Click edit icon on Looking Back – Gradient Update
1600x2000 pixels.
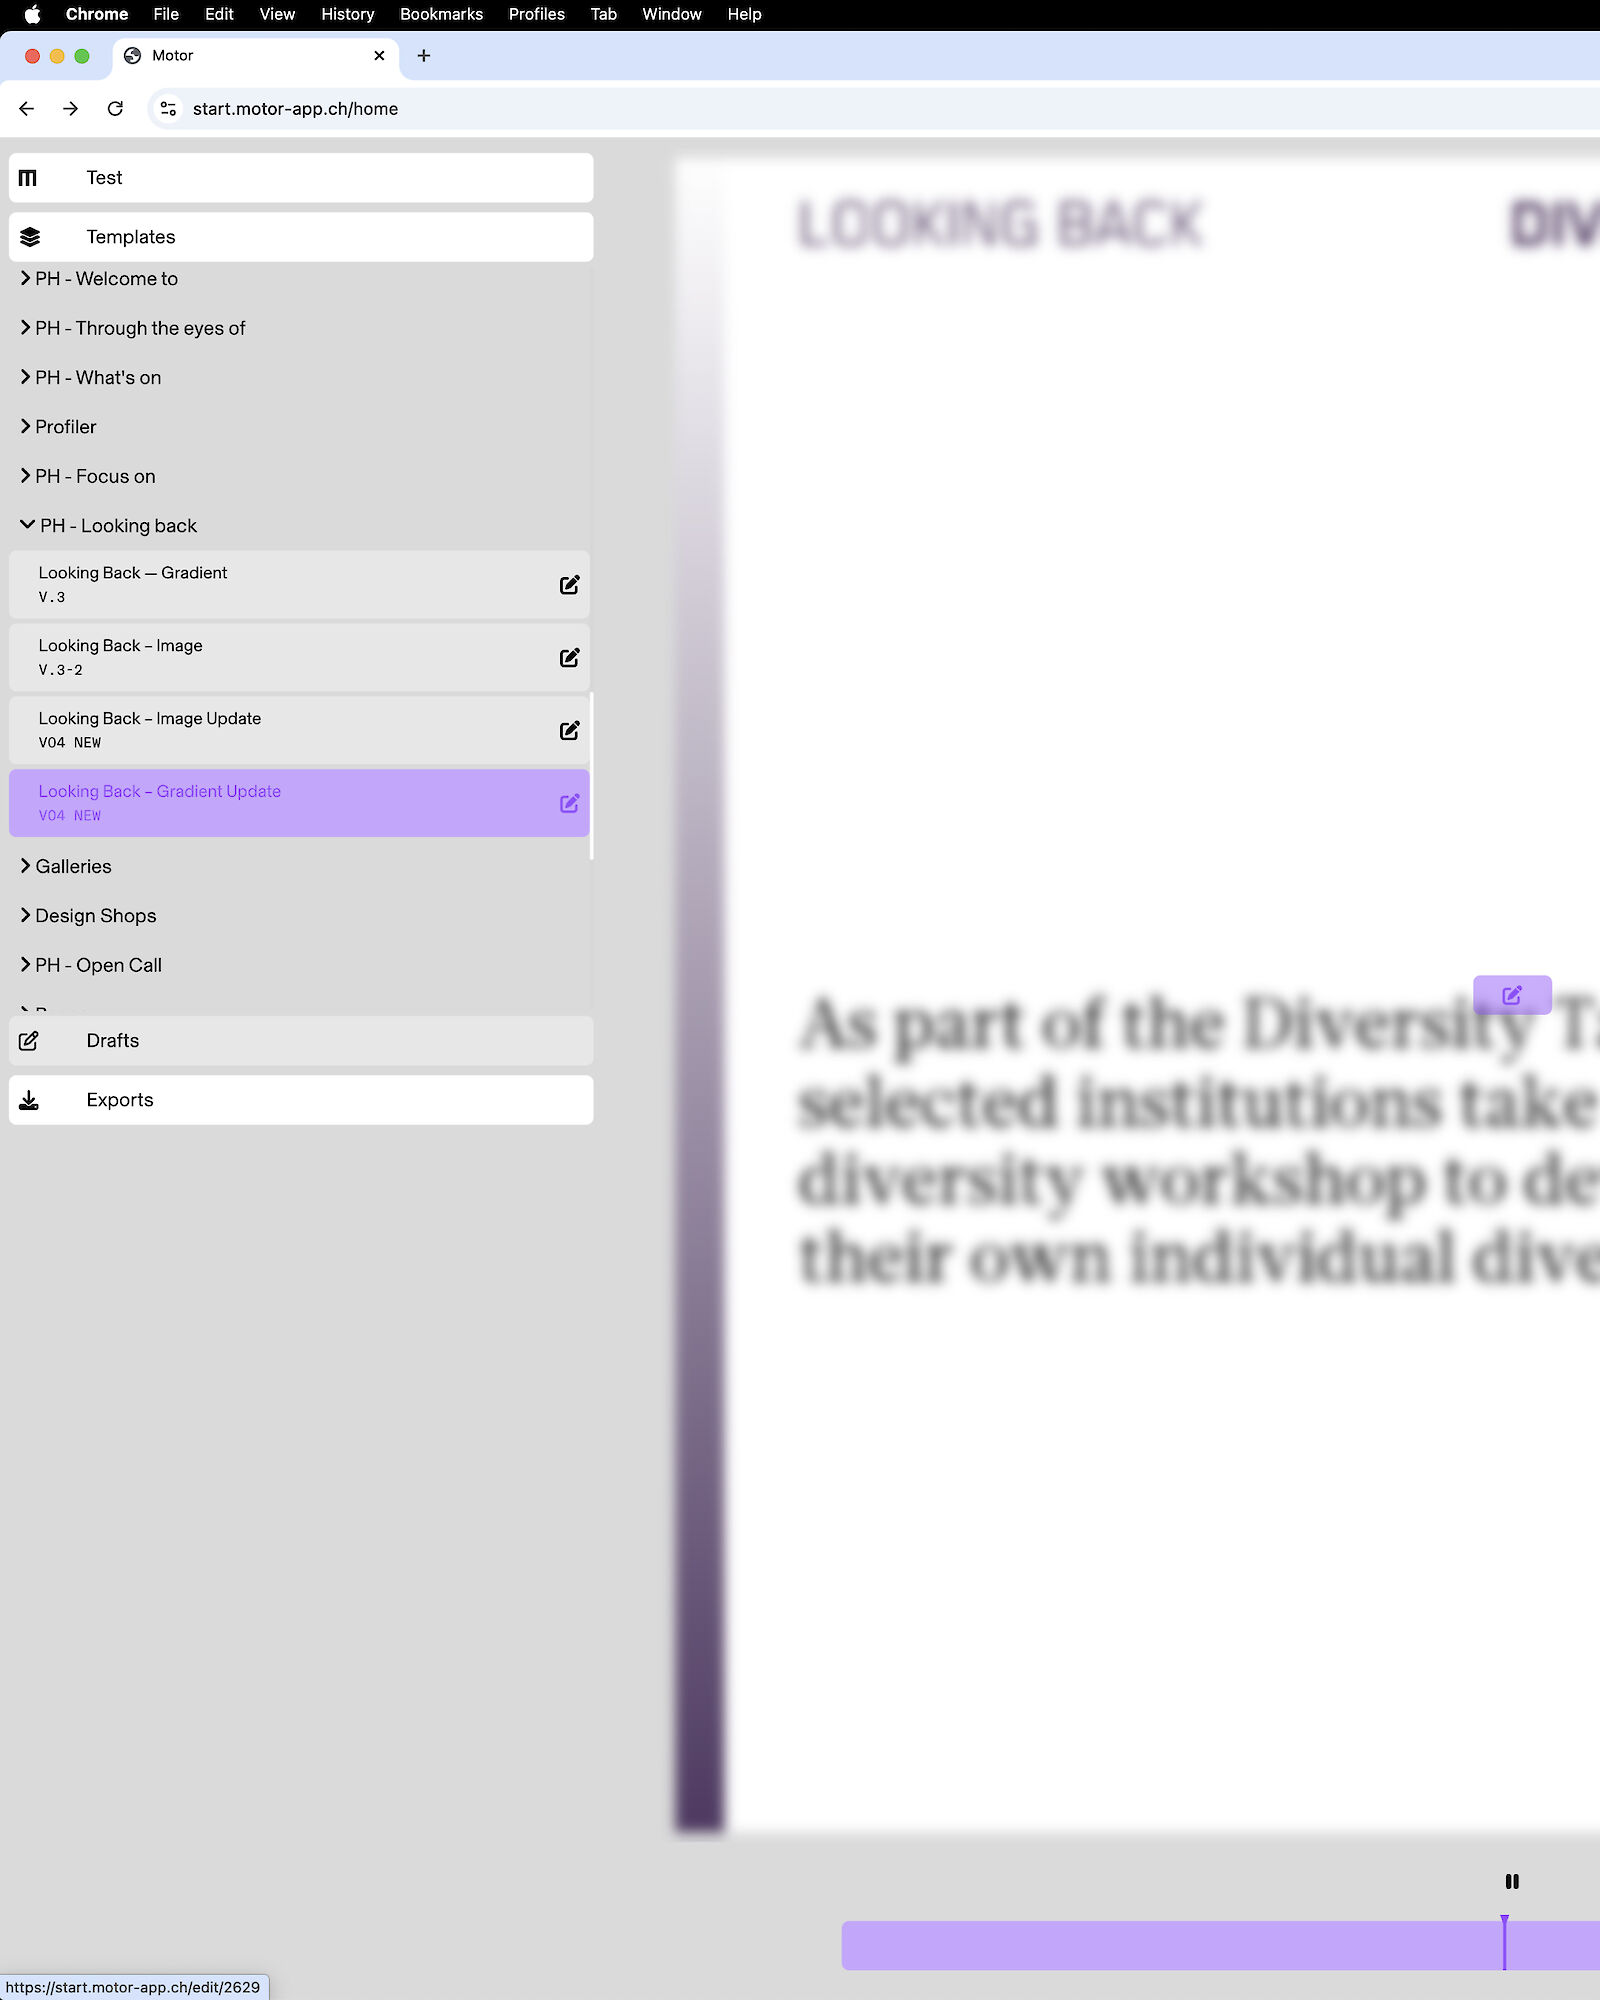pos(569,804)
